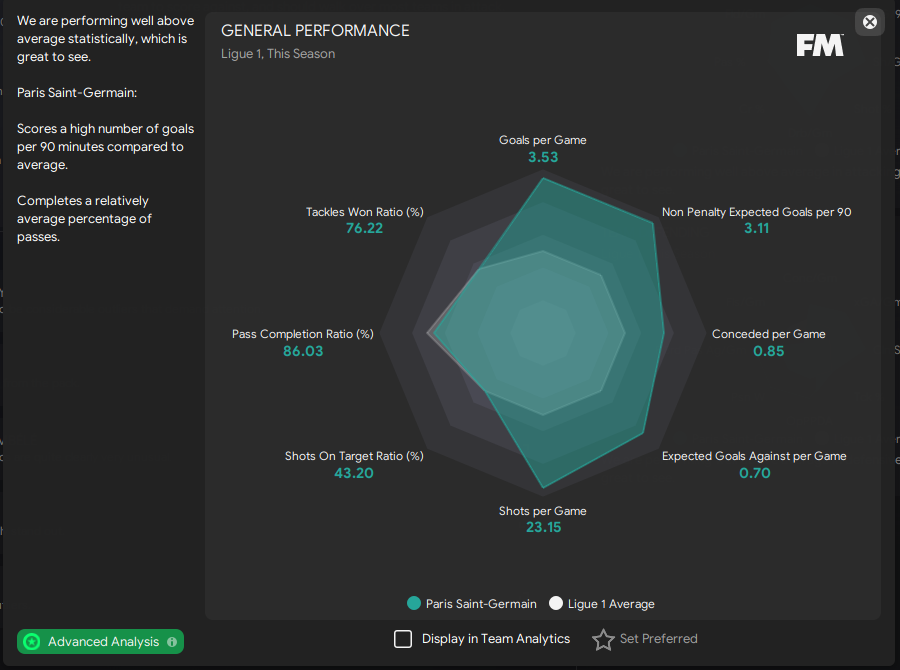This screenshot has height=670, width=900.
Task: Click the Shots On Target Ratio value 43.20
Action: coord(354,473)
